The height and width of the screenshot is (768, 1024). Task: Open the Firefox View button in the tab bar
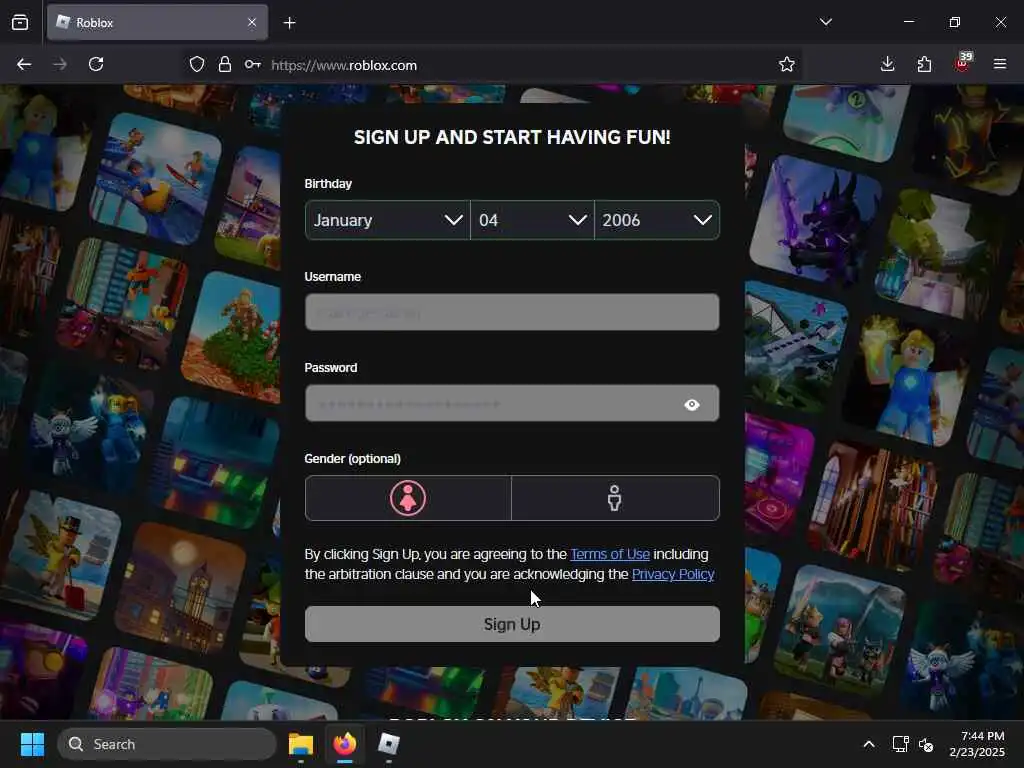pos(20,22)
